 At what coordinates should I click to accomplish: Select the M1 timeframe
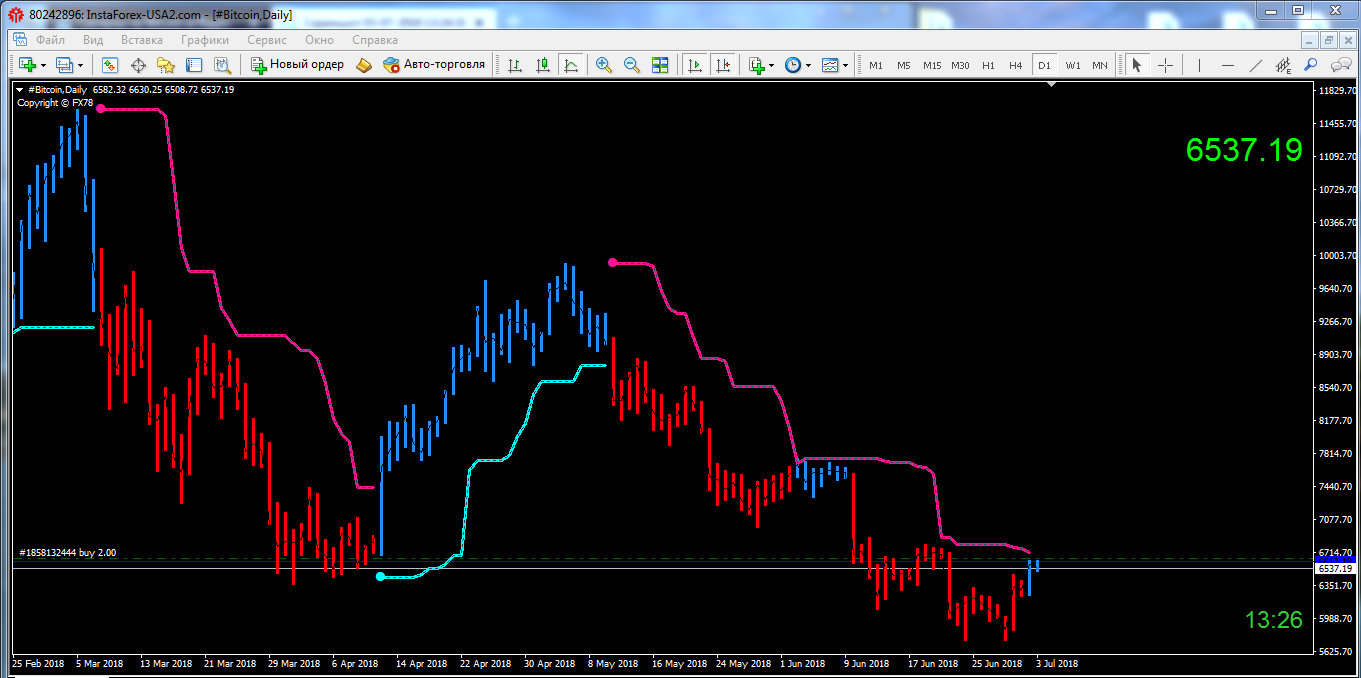[x=876, y=65]
